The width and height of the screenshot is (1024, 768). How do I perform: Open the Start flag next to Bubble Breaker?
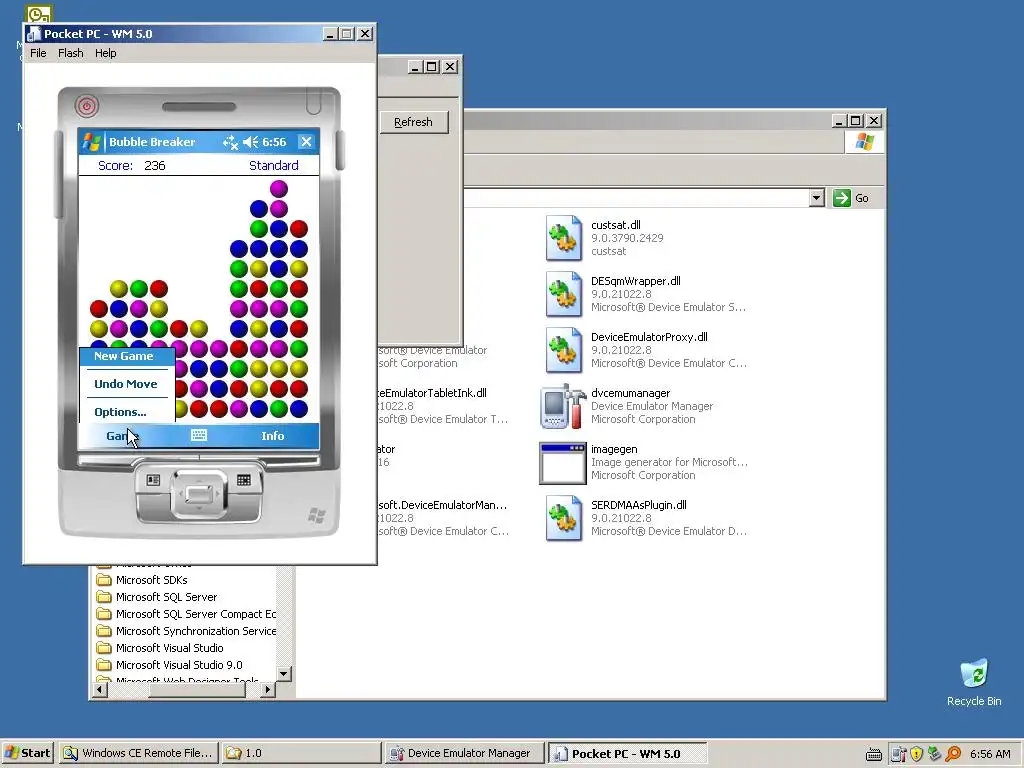tap(92, 142)
